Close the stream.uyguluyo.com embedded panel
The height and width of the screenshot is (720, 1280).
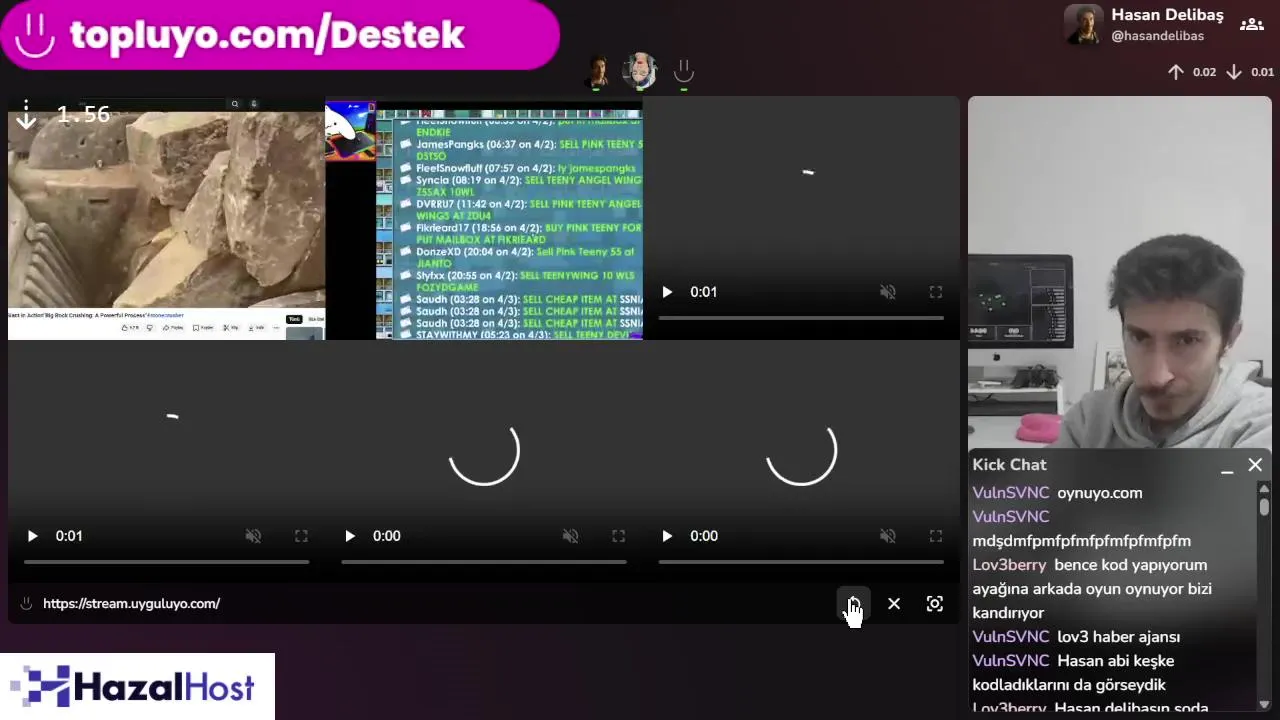click(x=894, y=604)
